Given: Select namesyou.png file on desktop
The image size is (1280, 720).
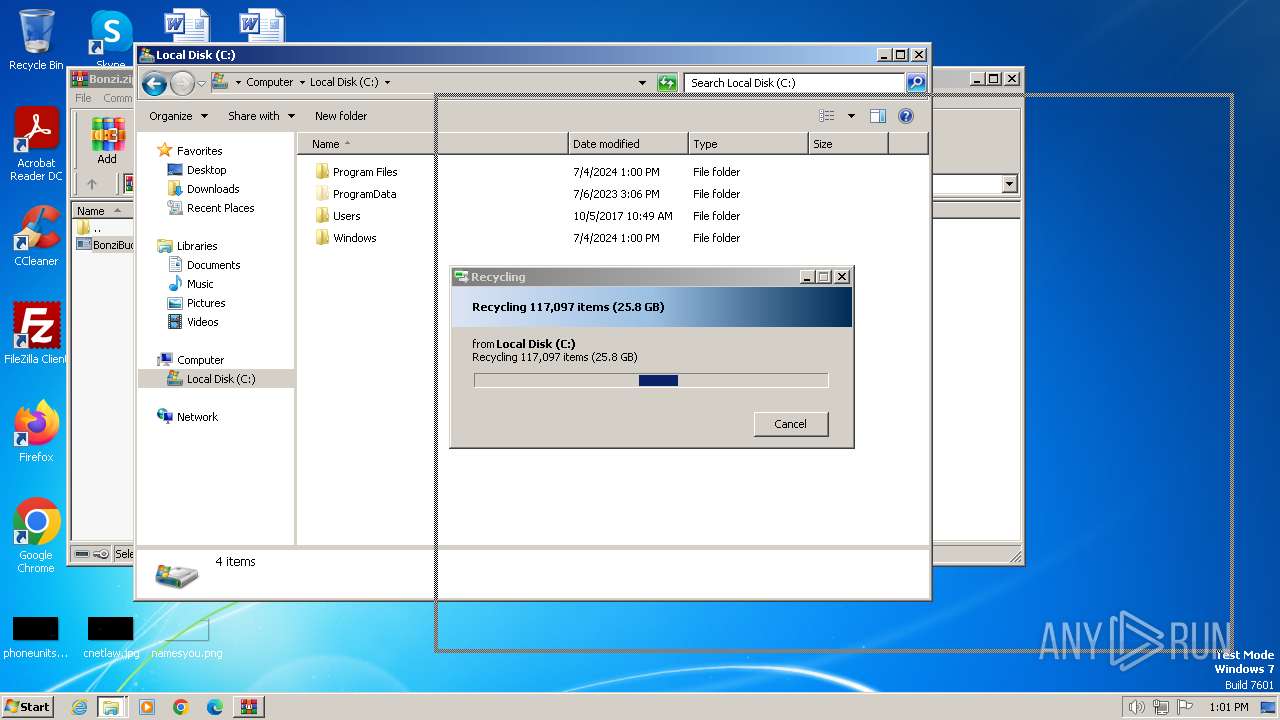Looking at the screenshot, I should 187,638.
